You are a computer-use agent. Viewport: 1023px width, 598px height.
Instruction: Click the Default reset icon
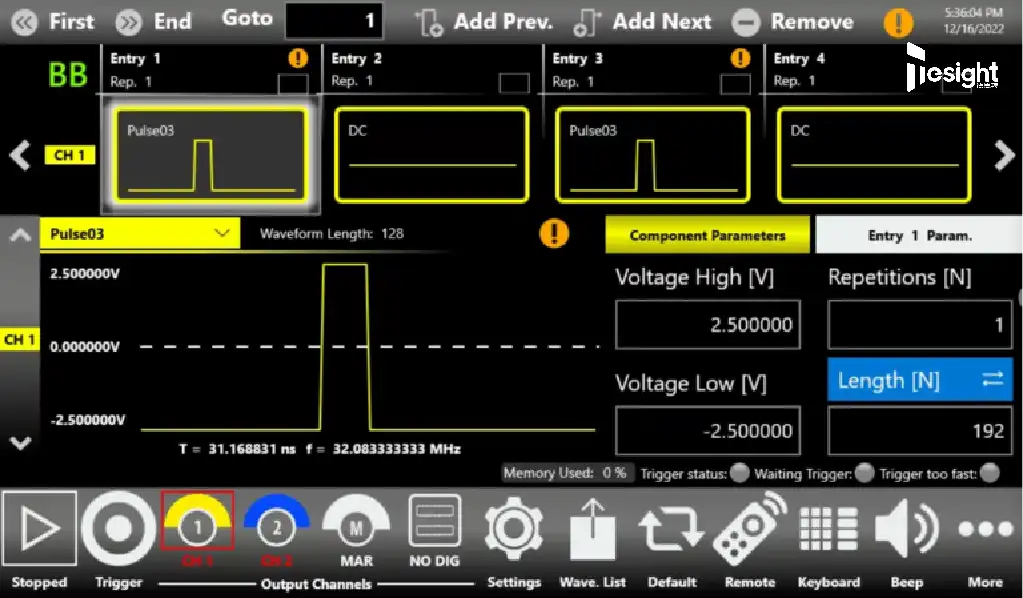671,530
